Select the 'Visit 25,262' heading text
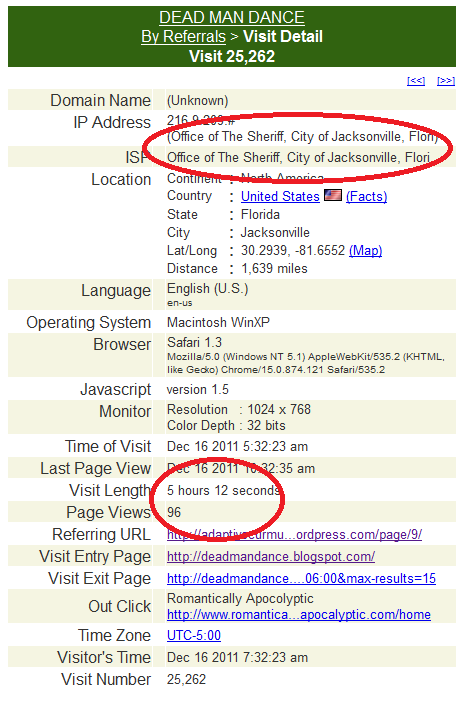This screenshot has width=468, height=710. coord(232,57)
